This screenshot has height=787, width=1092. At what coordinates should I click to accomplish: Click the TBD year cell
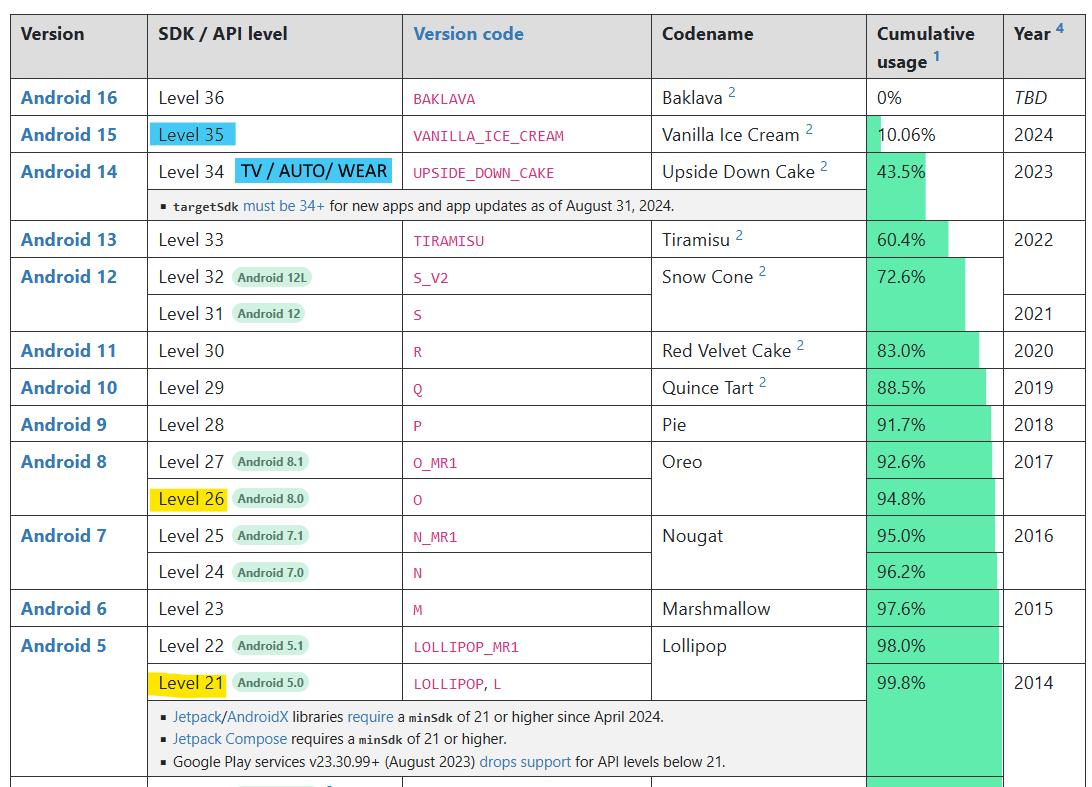tap(1044, 98)
